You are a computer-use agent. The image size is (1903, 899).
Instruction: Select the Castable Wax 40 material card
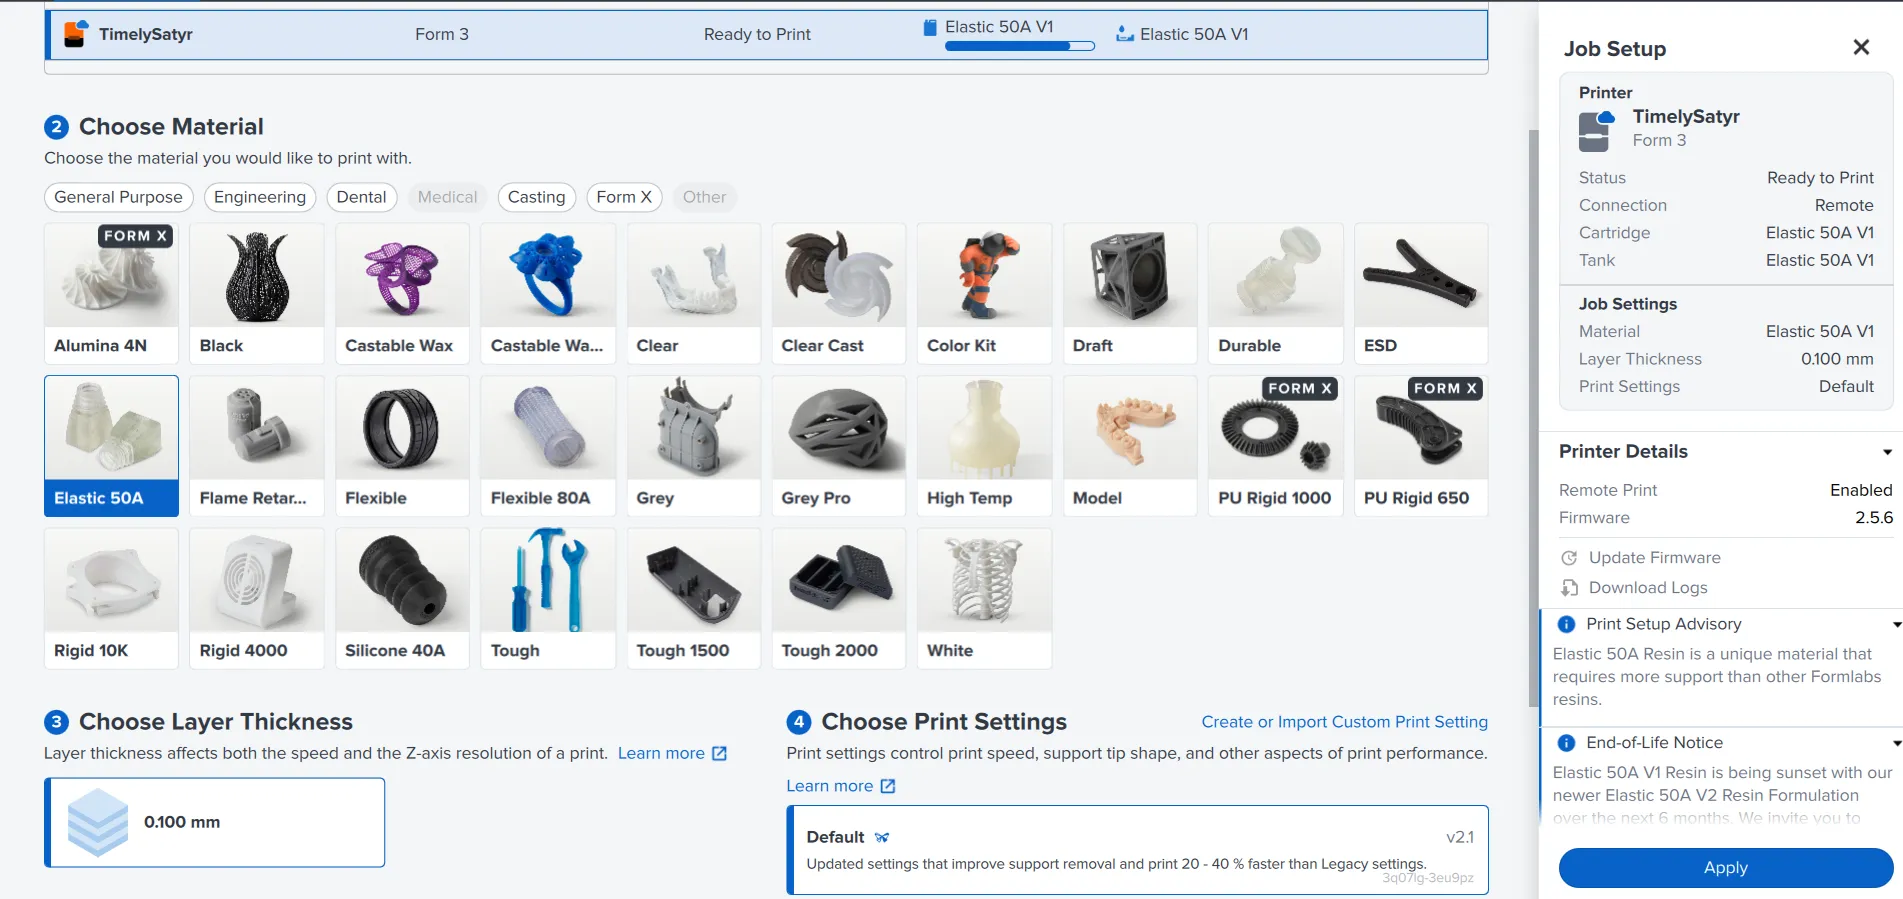point(548,293)
